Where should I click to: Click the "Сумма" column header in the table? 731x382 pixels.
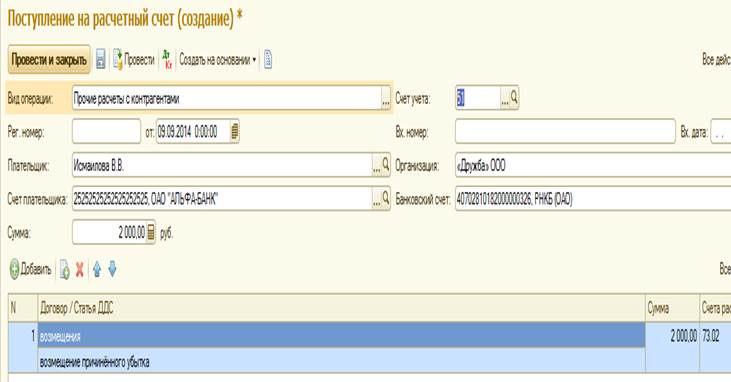point(672,308)
